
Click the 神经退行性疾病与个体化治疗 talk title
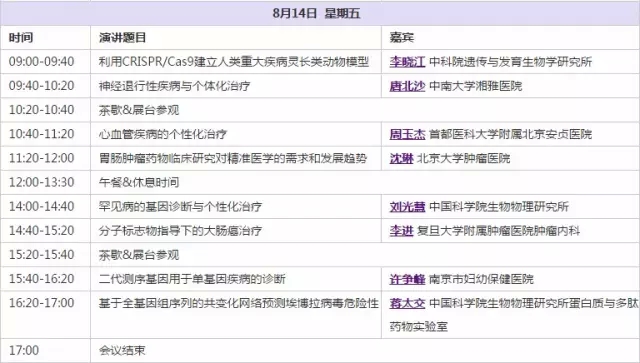click(x=174, y=86)
